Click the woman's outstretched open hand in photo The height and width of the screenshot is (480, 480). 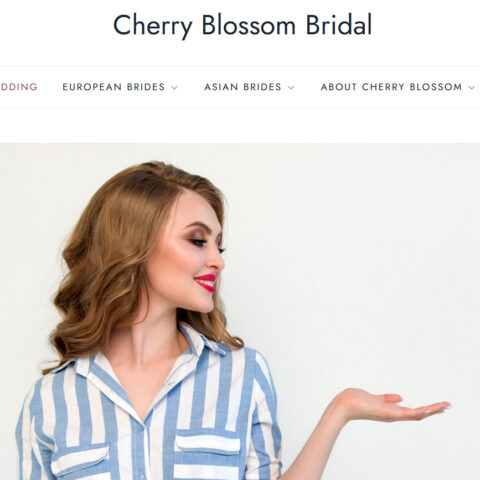[395, 405]
